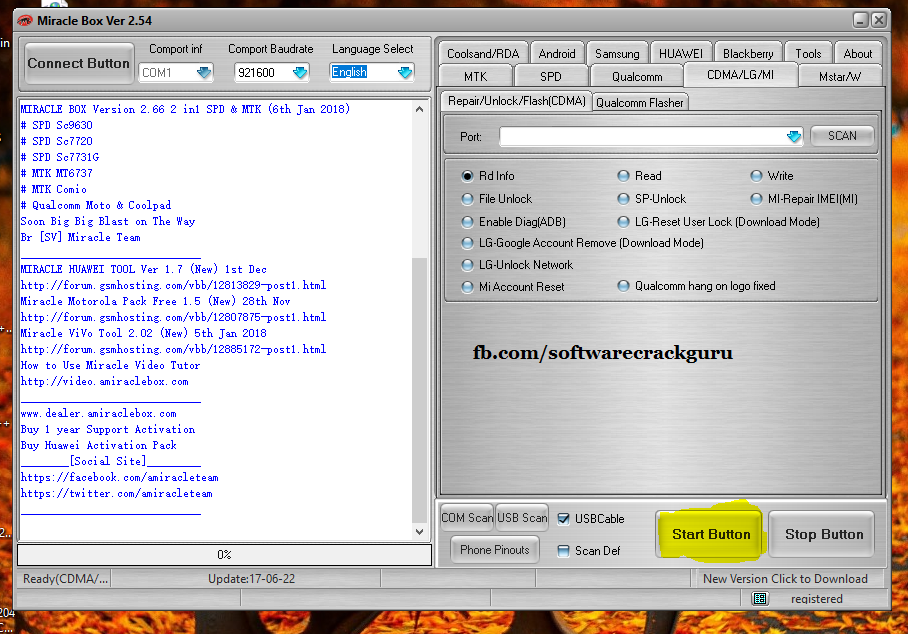908x634 pixels.
Task: Open the HUAWEI tab
Action: tap(681, 53)
